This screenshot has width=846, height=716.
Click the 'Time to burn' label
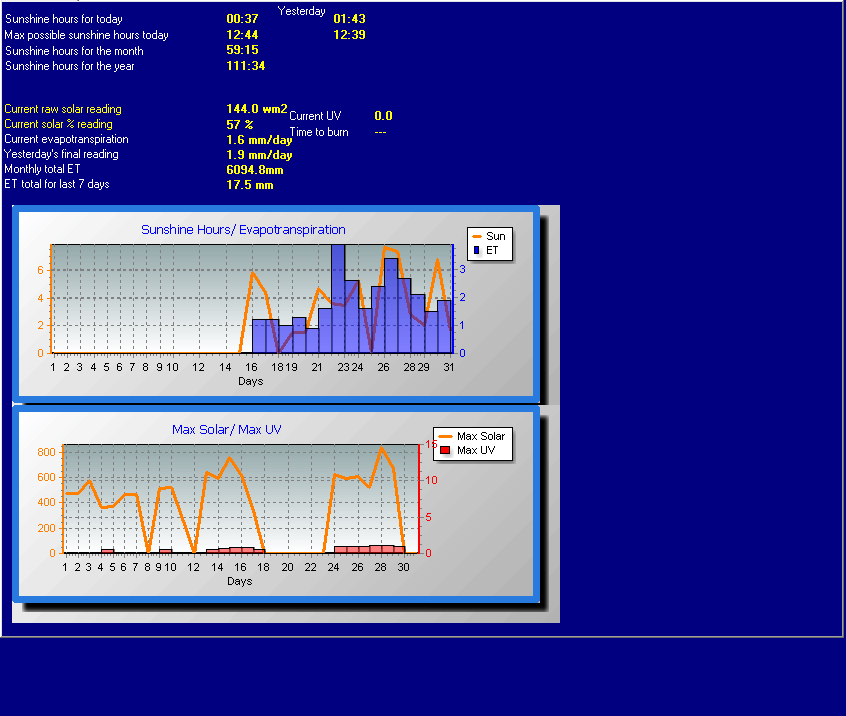tap(319, 132)
